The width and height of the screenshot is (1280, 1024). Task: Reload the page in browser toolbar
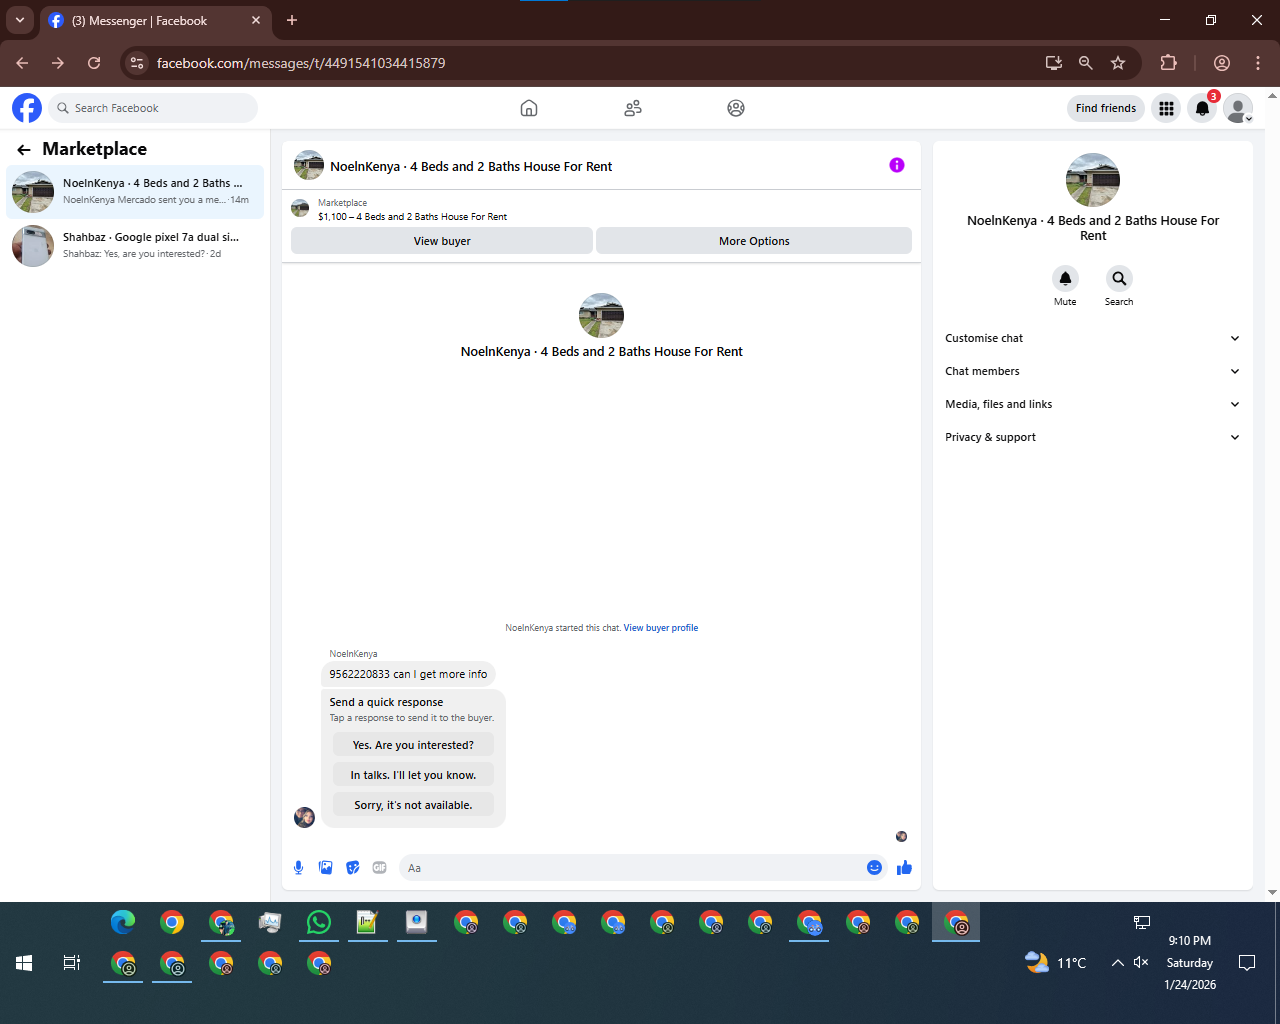[x=94, y=63]
